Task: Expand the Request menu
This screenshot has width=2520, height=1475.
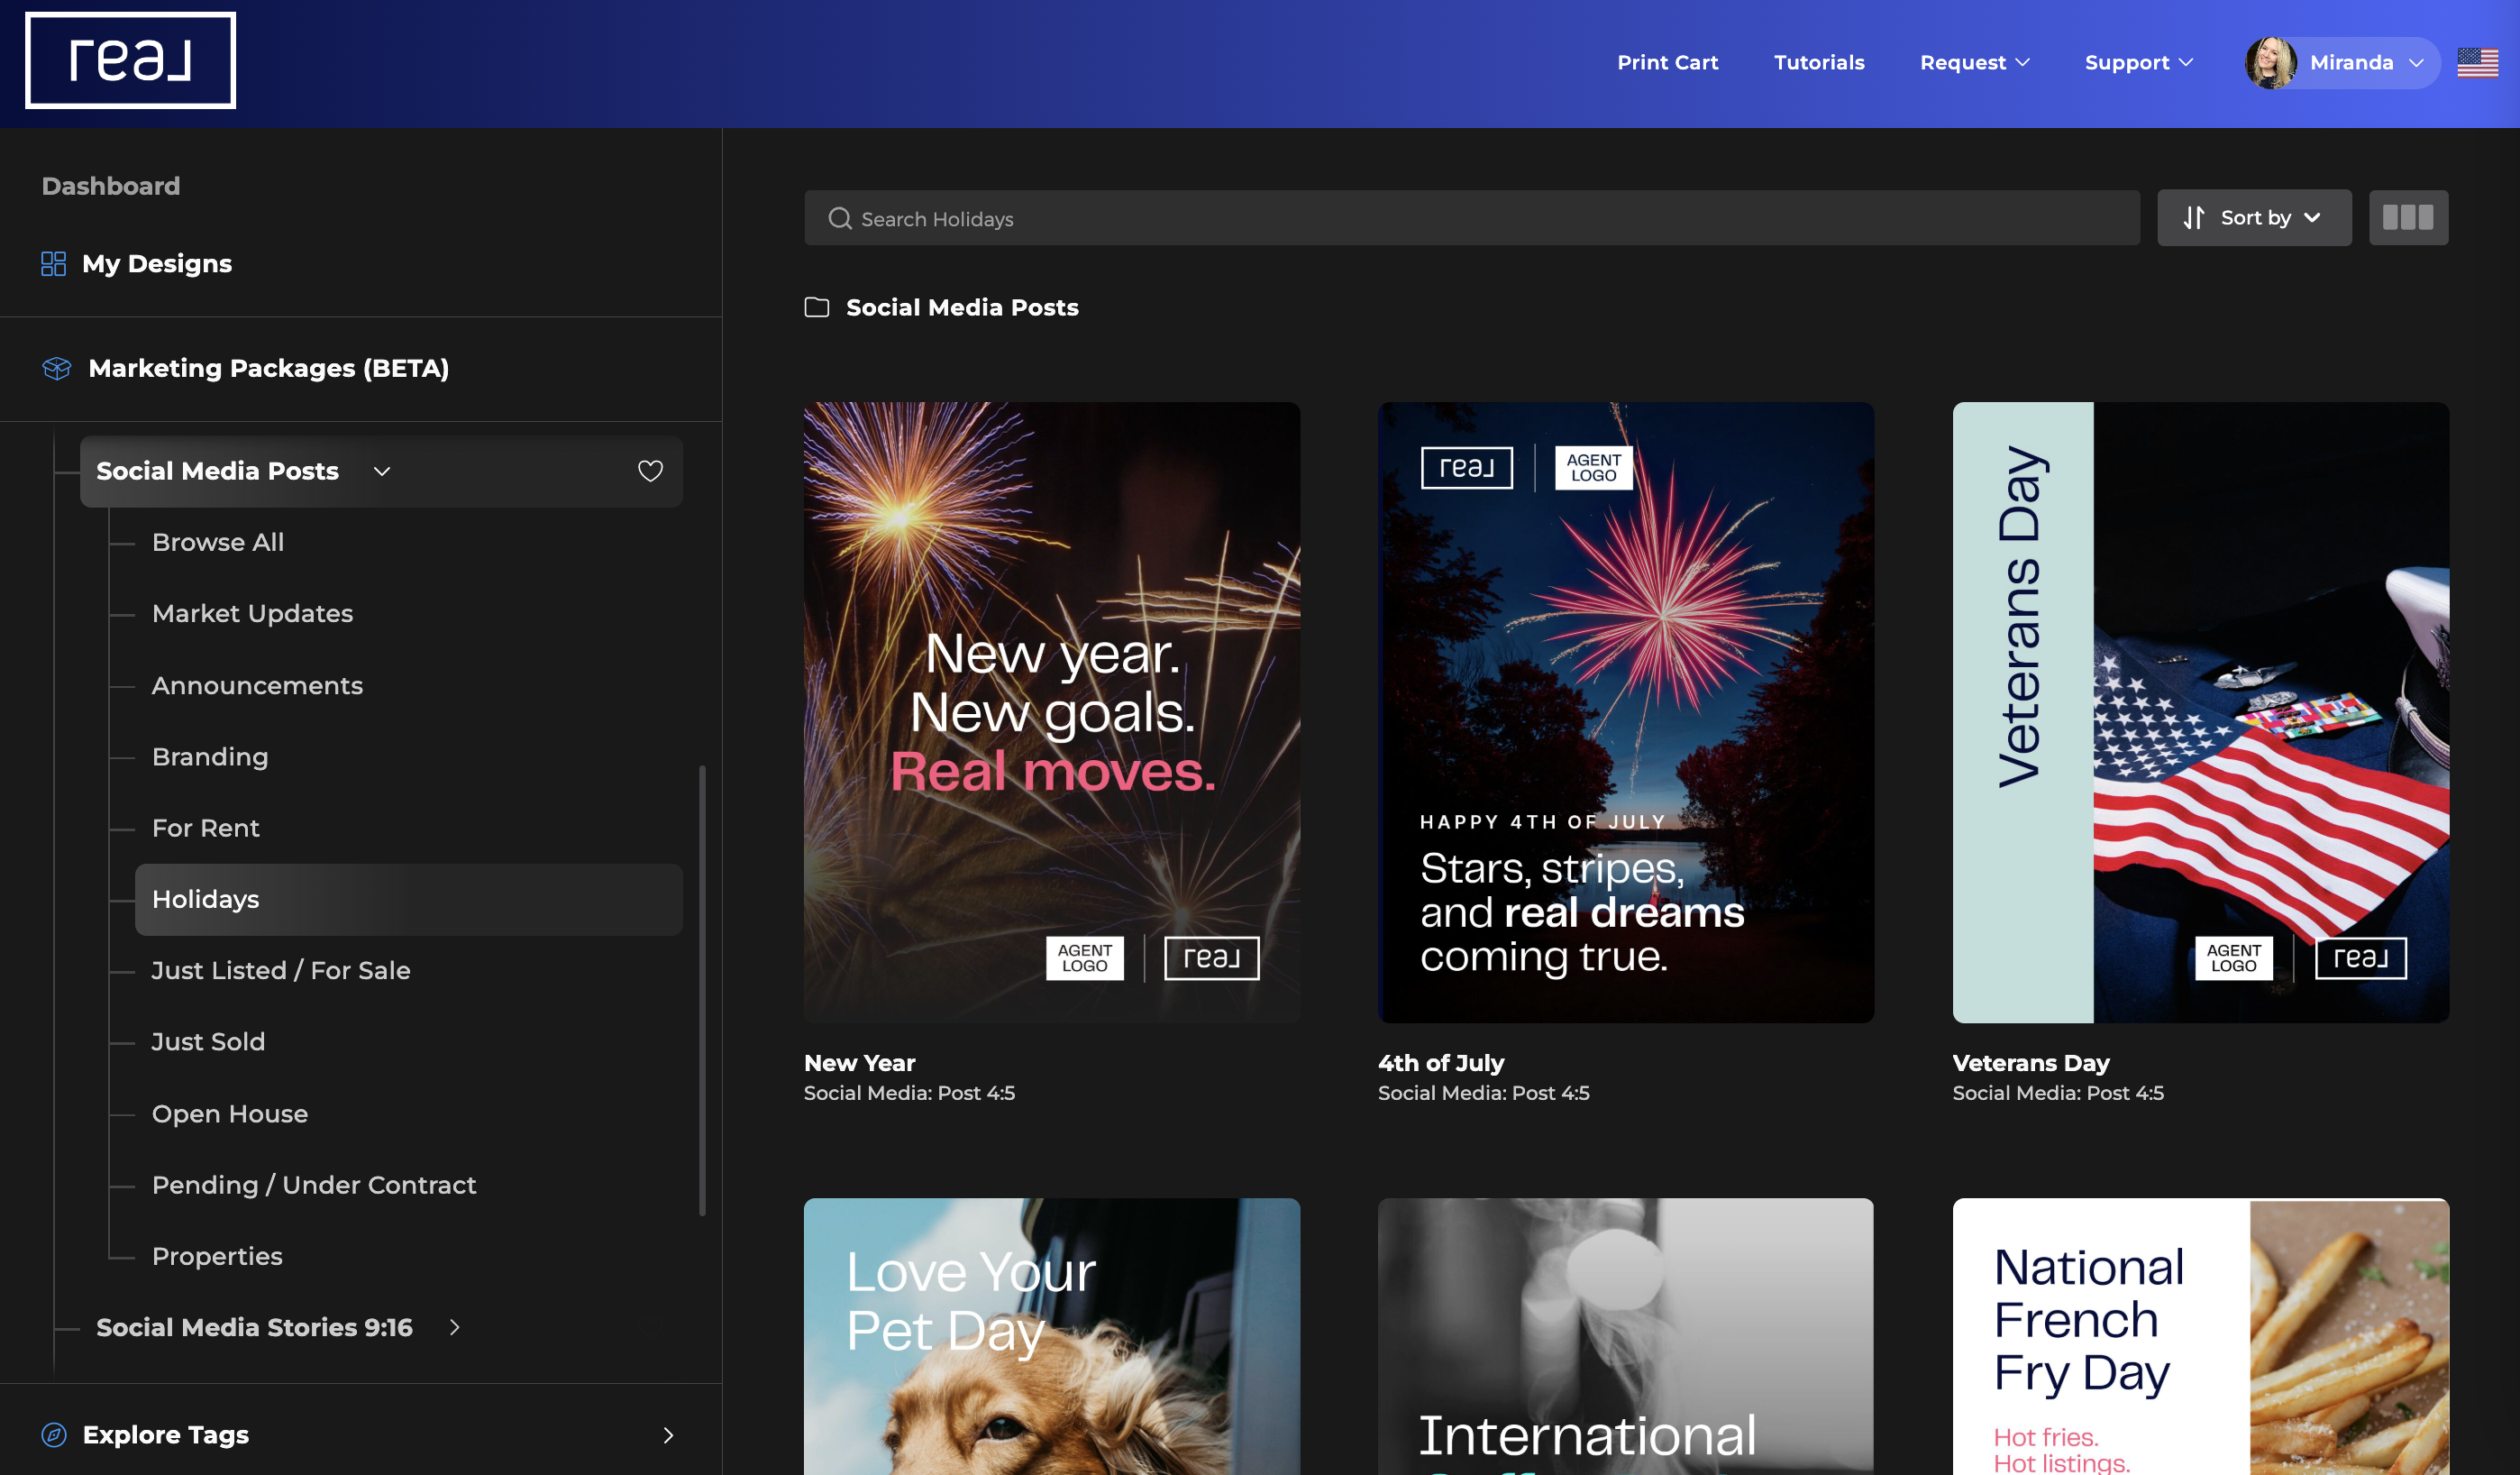Action: pos(1974,62)
